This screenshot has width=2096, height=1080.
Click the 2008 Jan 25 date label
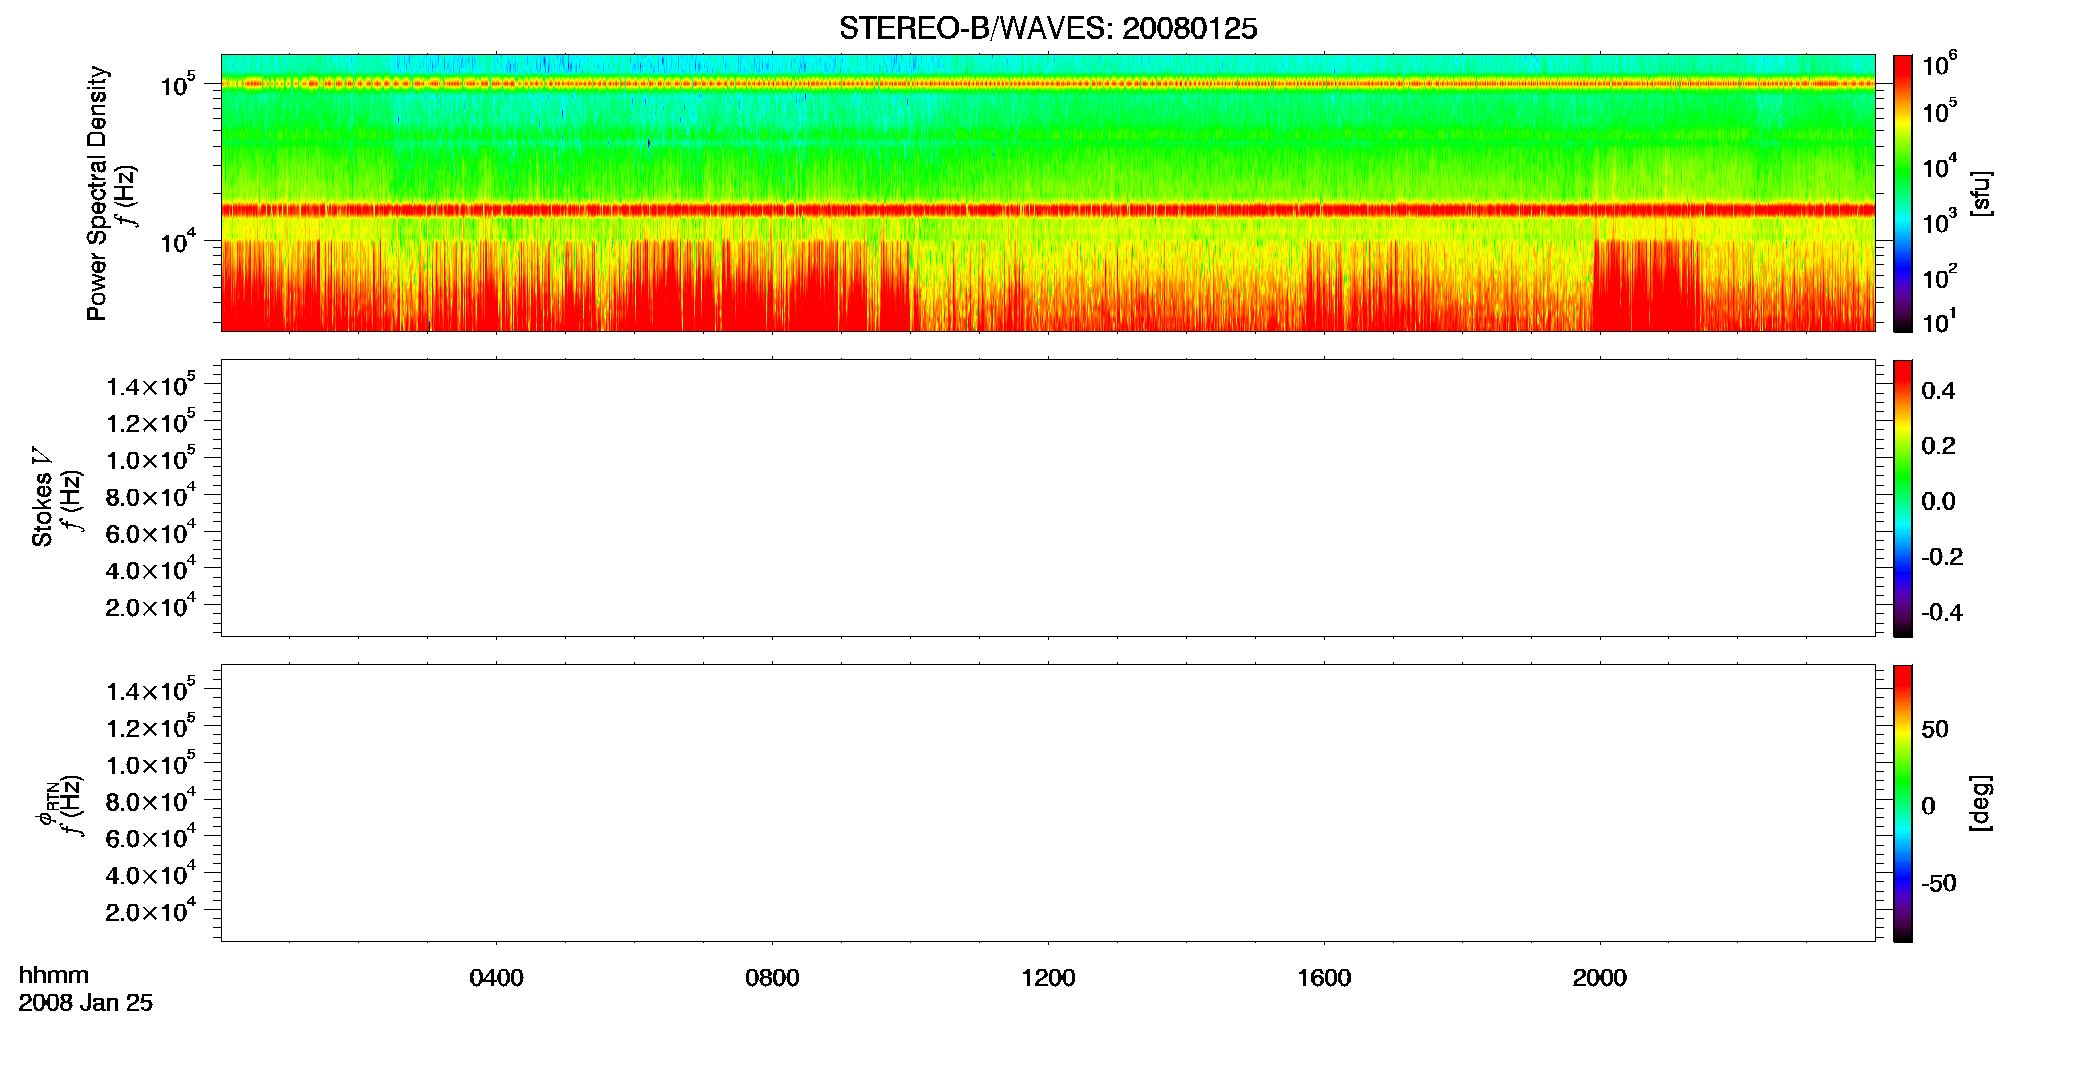point(86,1003)
